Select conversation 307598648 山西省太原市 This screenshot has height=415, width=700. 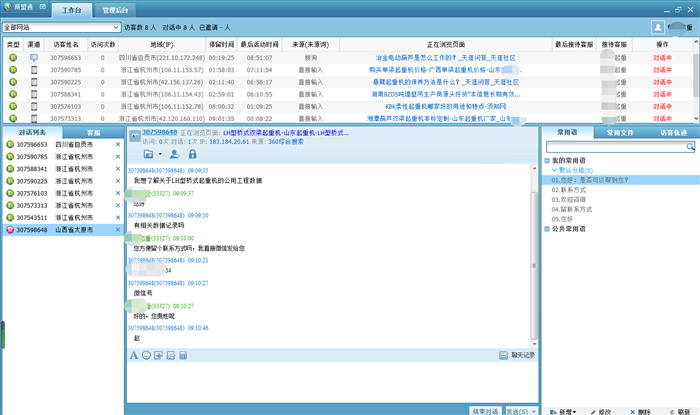tap(60, 229)
